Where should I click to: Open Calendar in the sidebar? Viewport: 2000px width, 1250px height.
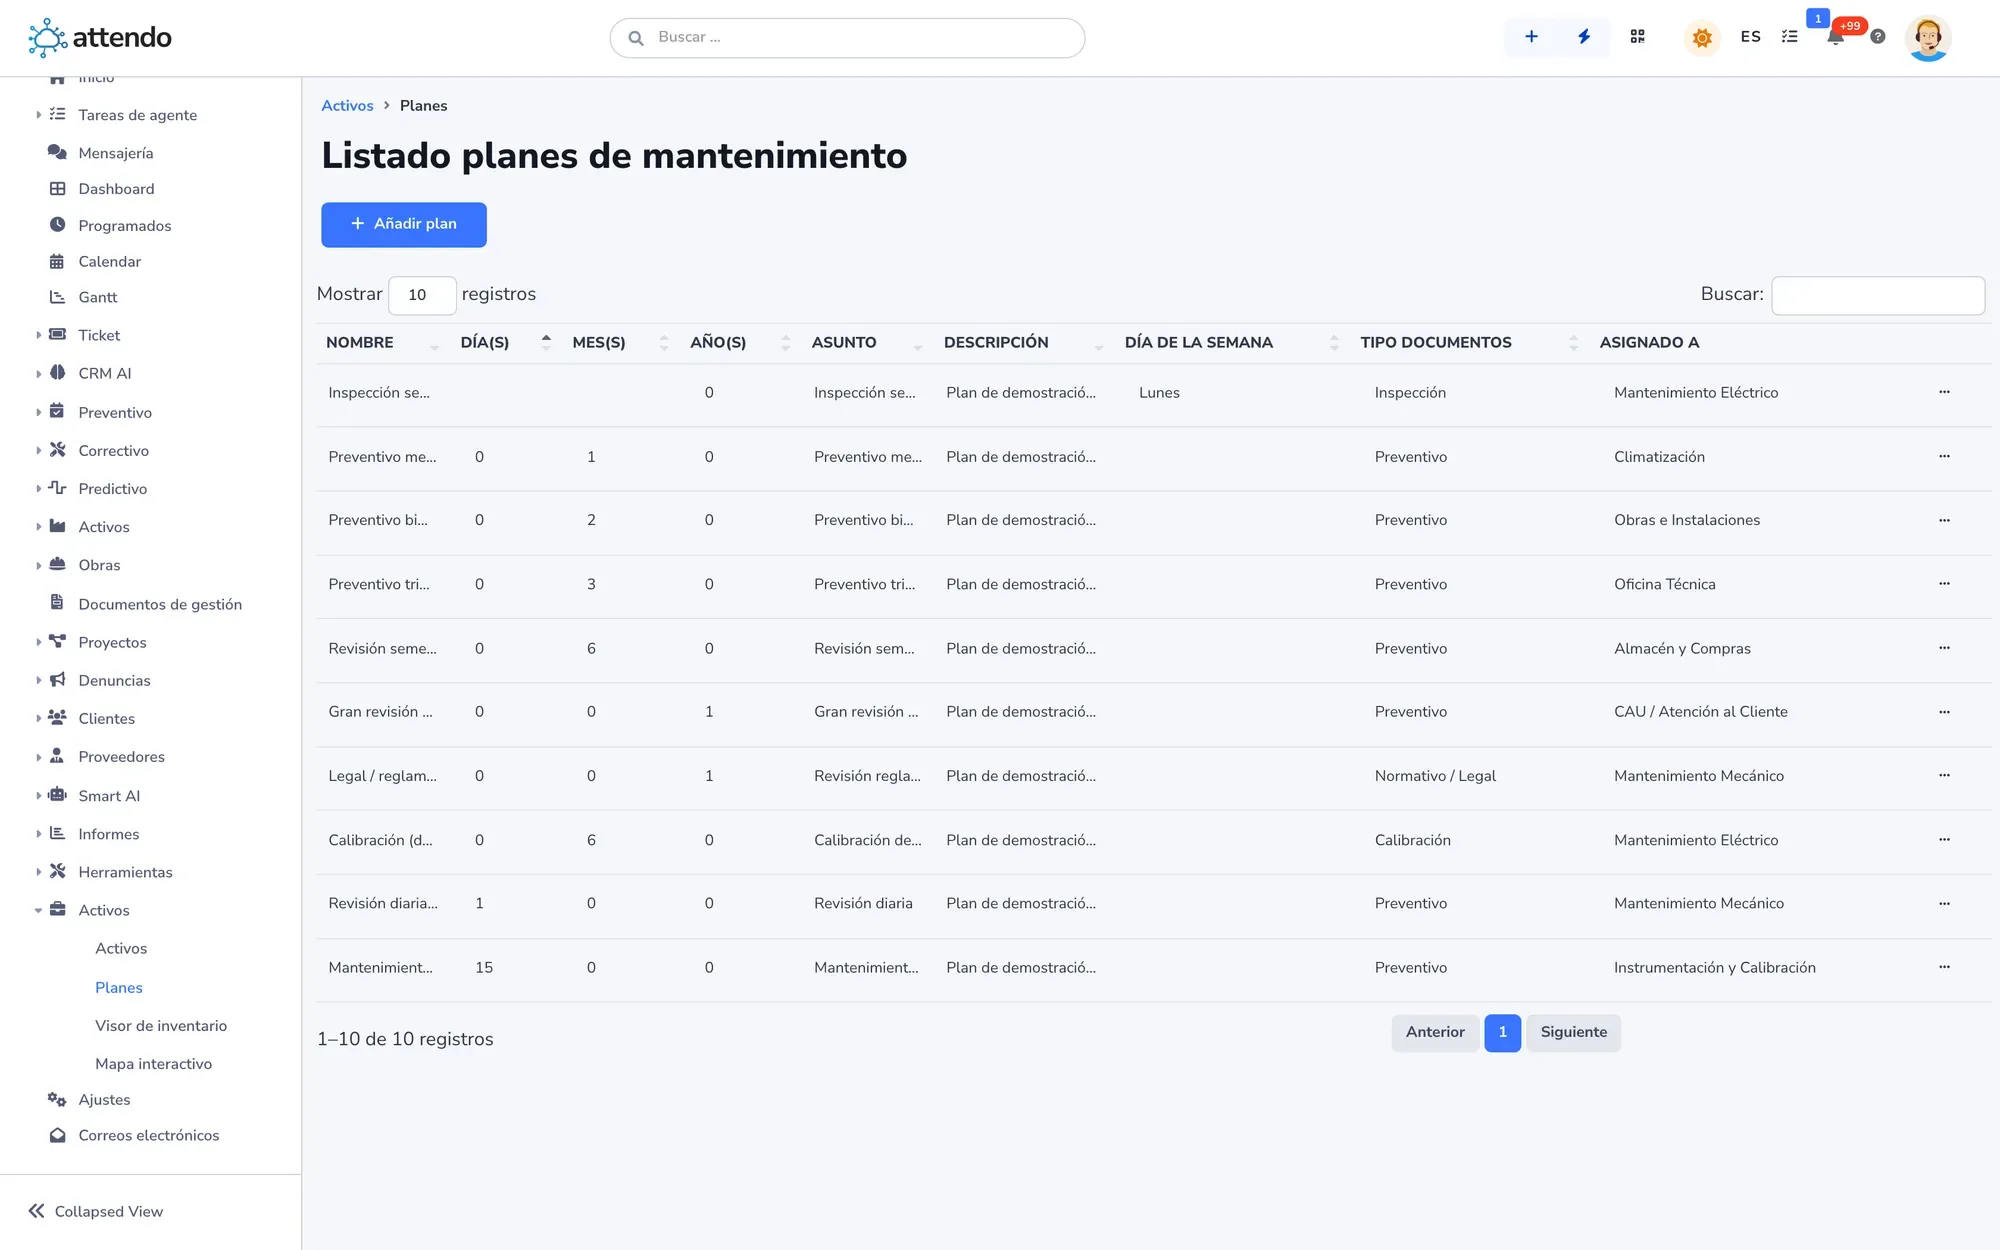[110, 262]
